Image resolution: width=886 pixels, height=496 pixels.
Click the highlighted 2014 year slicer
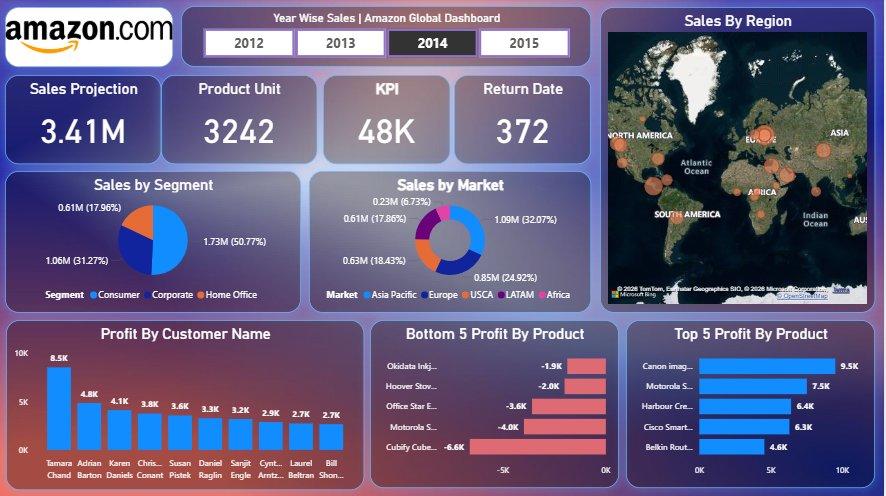click(x=432, y=43)
